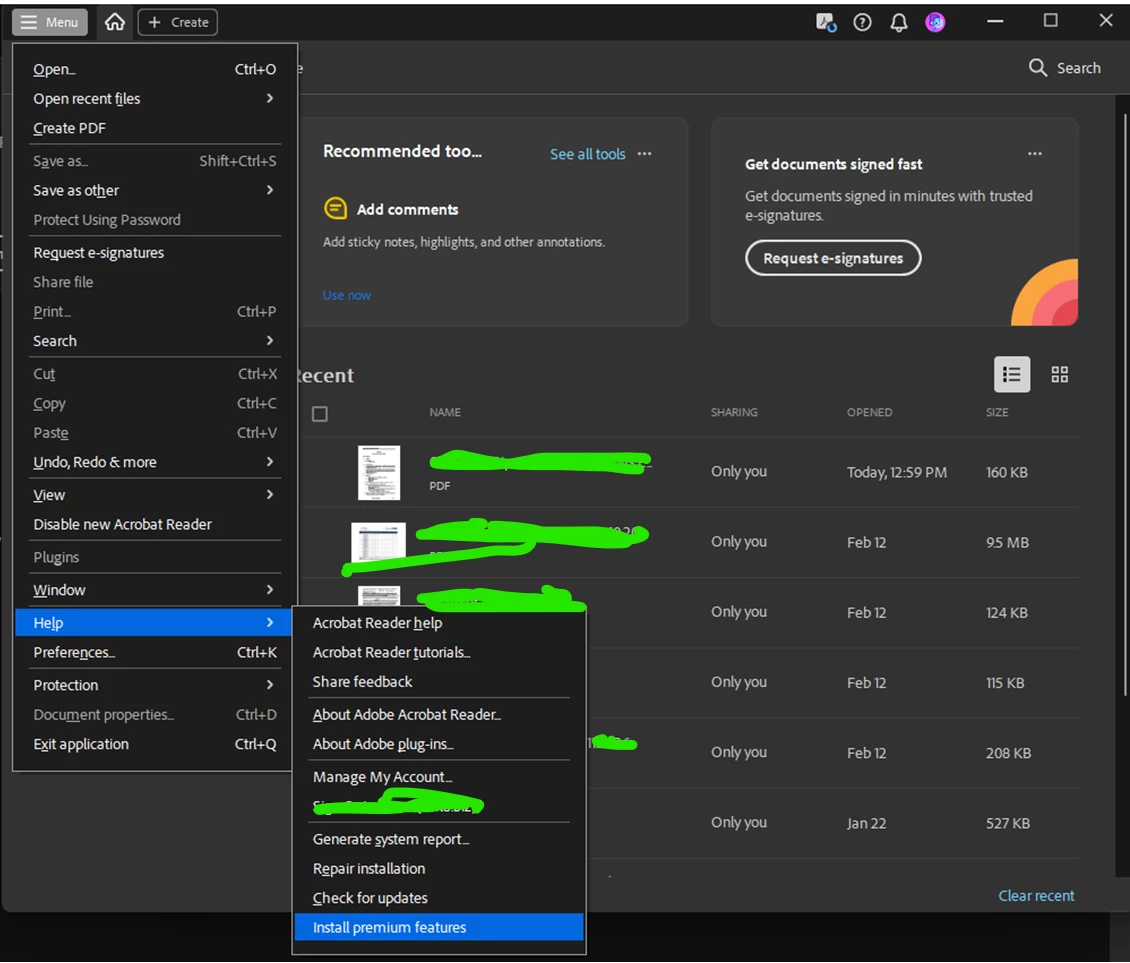
Task: Select Disable new Acrobat Reader
Action: click(154, 525)
